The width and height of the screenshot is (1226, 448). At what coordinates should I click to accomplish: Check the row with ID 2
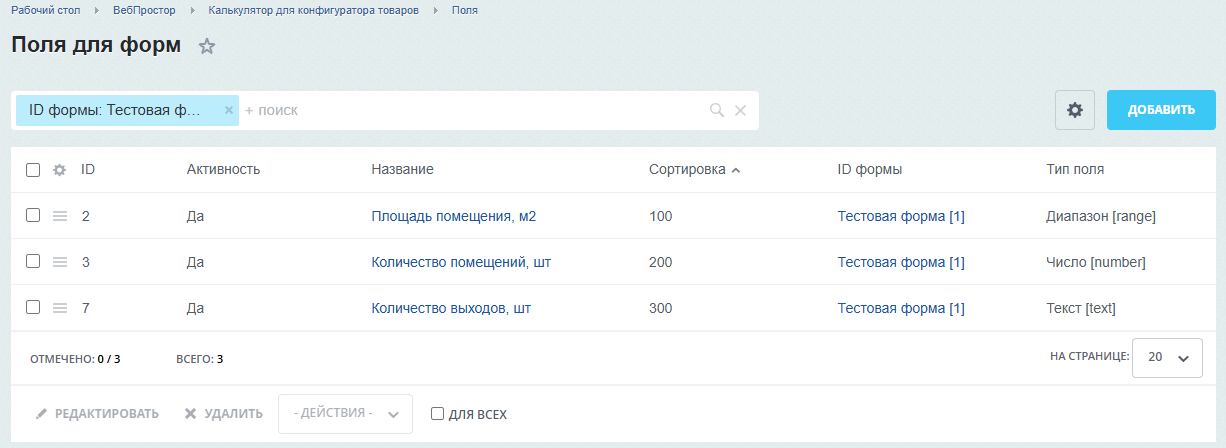33,215
